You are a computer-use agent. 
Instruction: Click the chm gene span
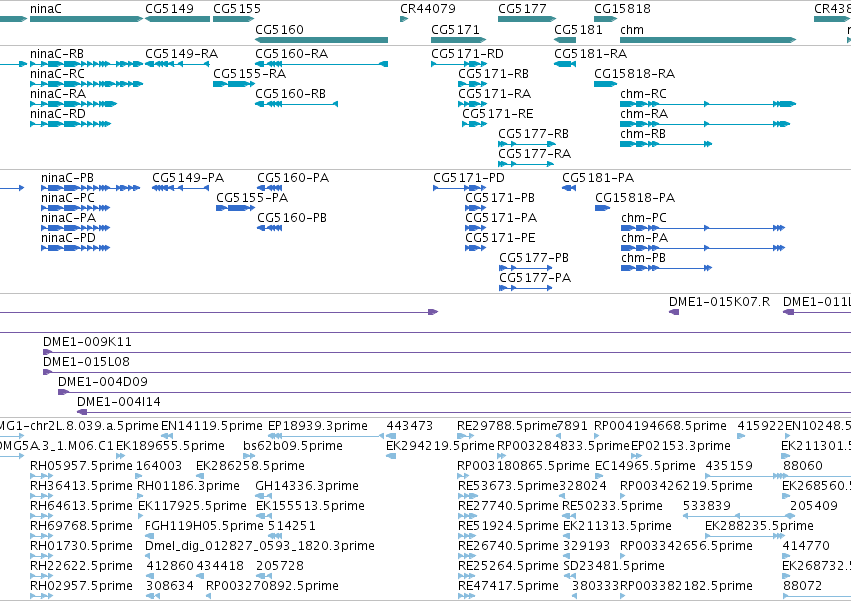point(708,40)
